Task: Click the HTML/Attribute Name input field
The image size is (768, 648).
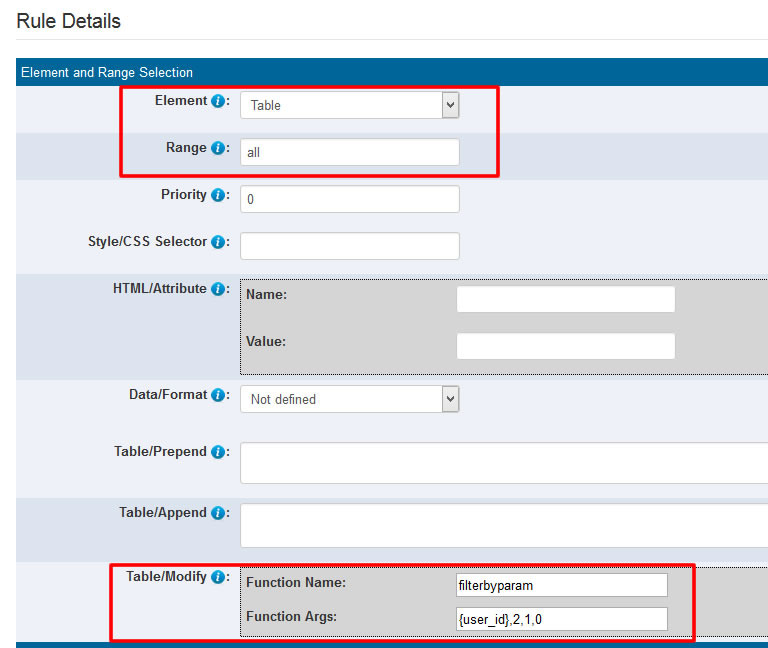Action: coord(565,299)
